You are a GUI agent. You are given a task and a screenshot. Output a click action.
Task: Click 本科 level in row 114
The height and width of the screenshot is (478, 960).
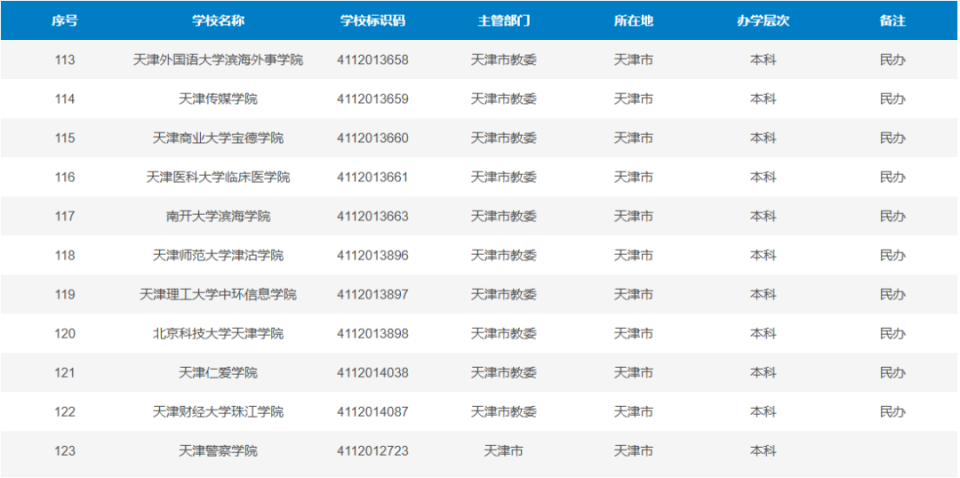coord(763,99)
